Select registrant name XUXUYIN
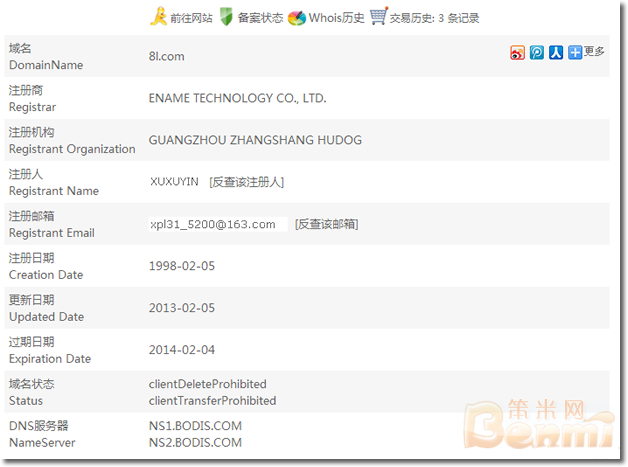This screenshot has width=628, height=467. [174, 182]
